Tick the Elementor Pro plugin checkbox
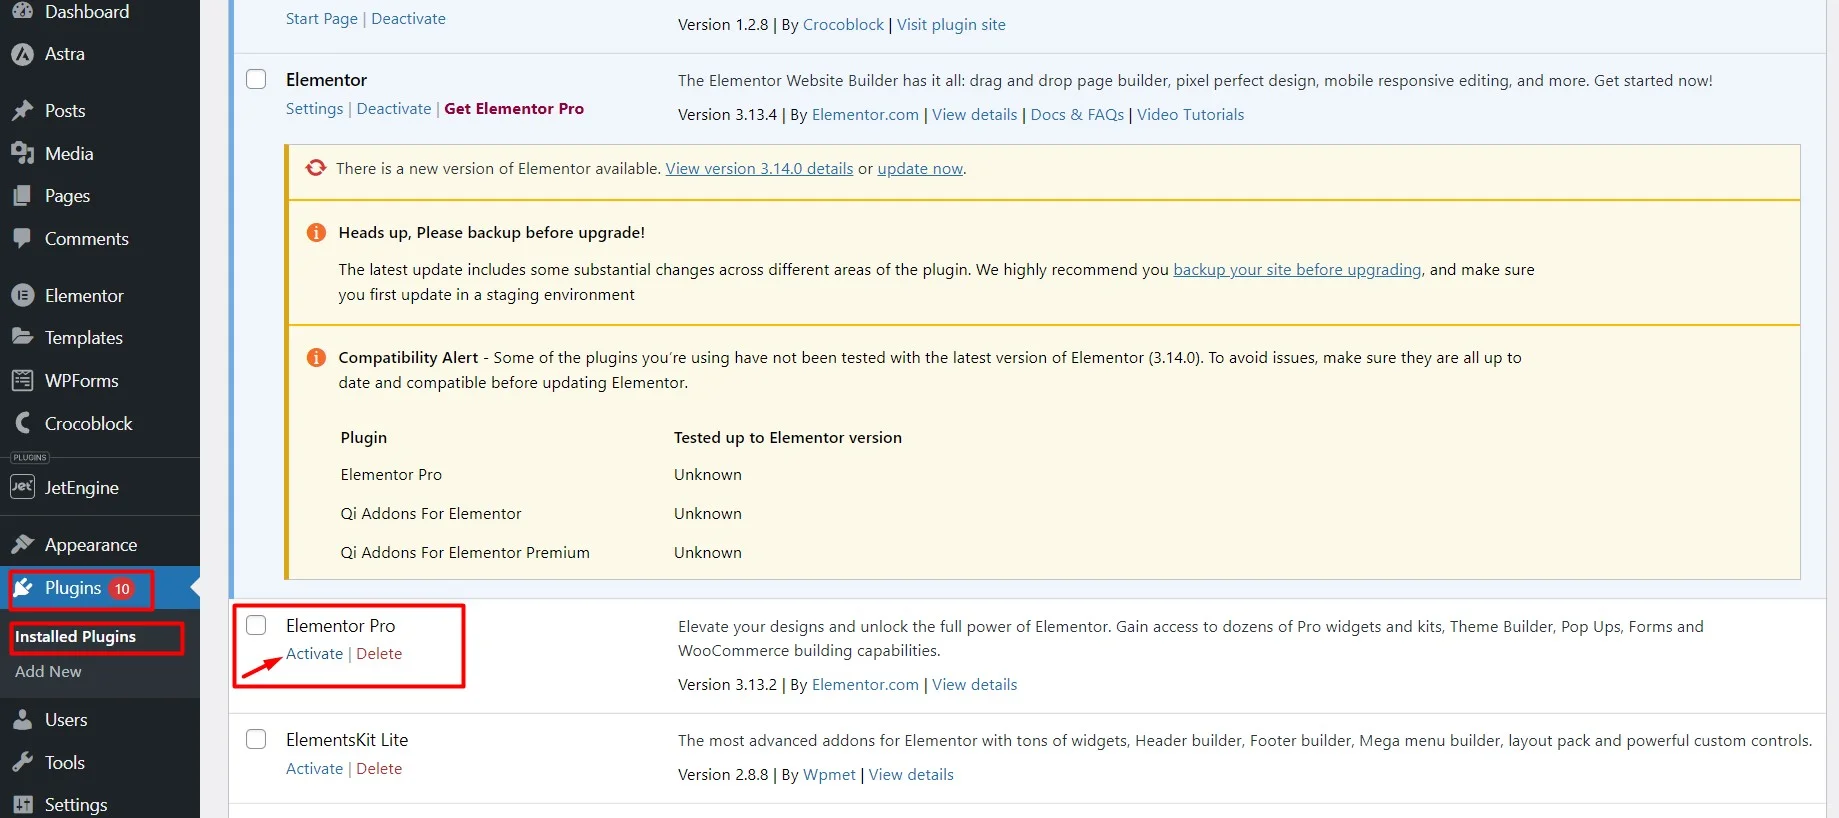Screen dimensions: 1839x818 (256, 625)
